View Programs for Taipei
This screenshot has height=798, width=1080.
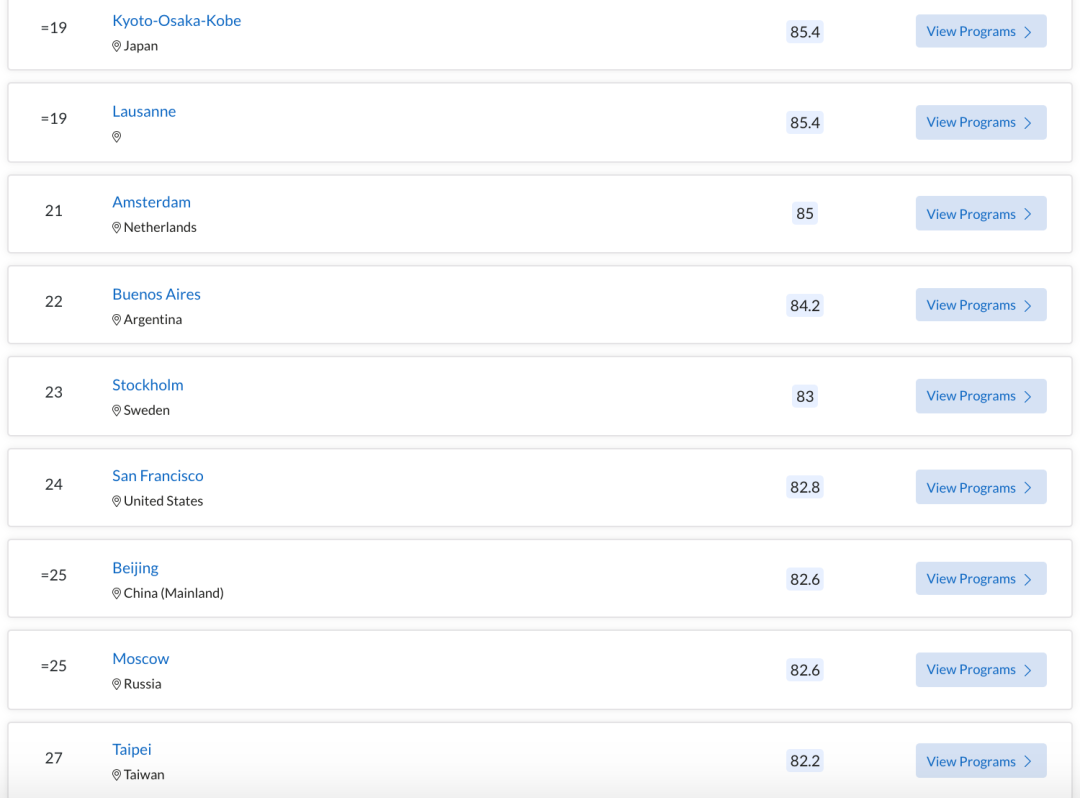click(981, 762)
